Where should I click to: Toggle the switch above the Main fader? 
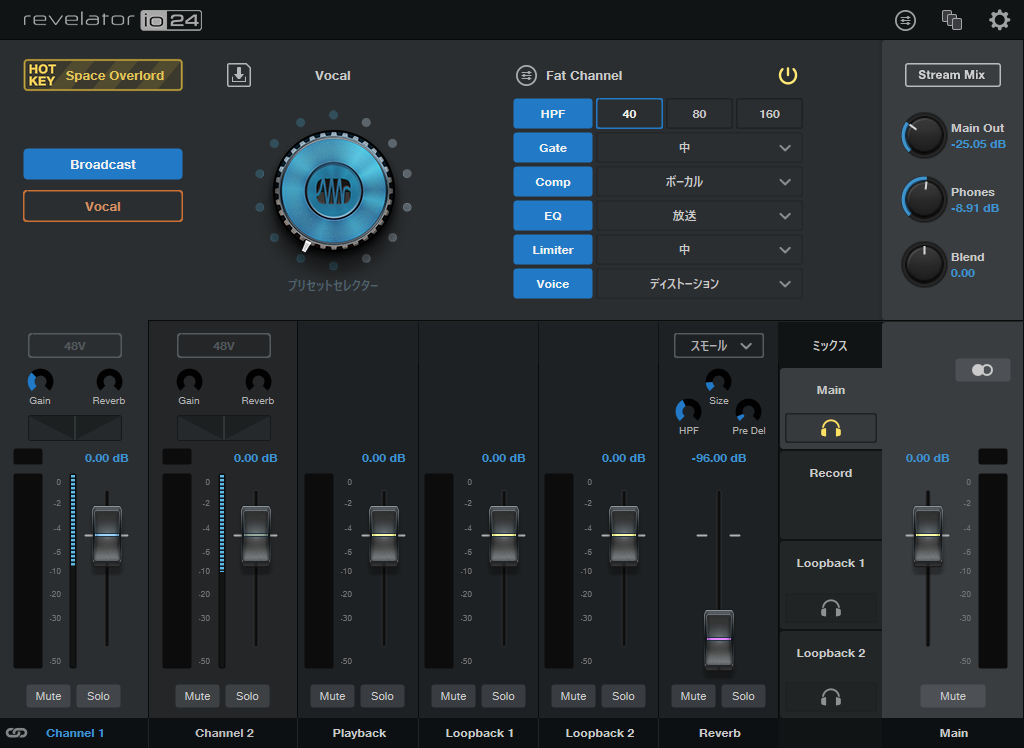point(982,370)
